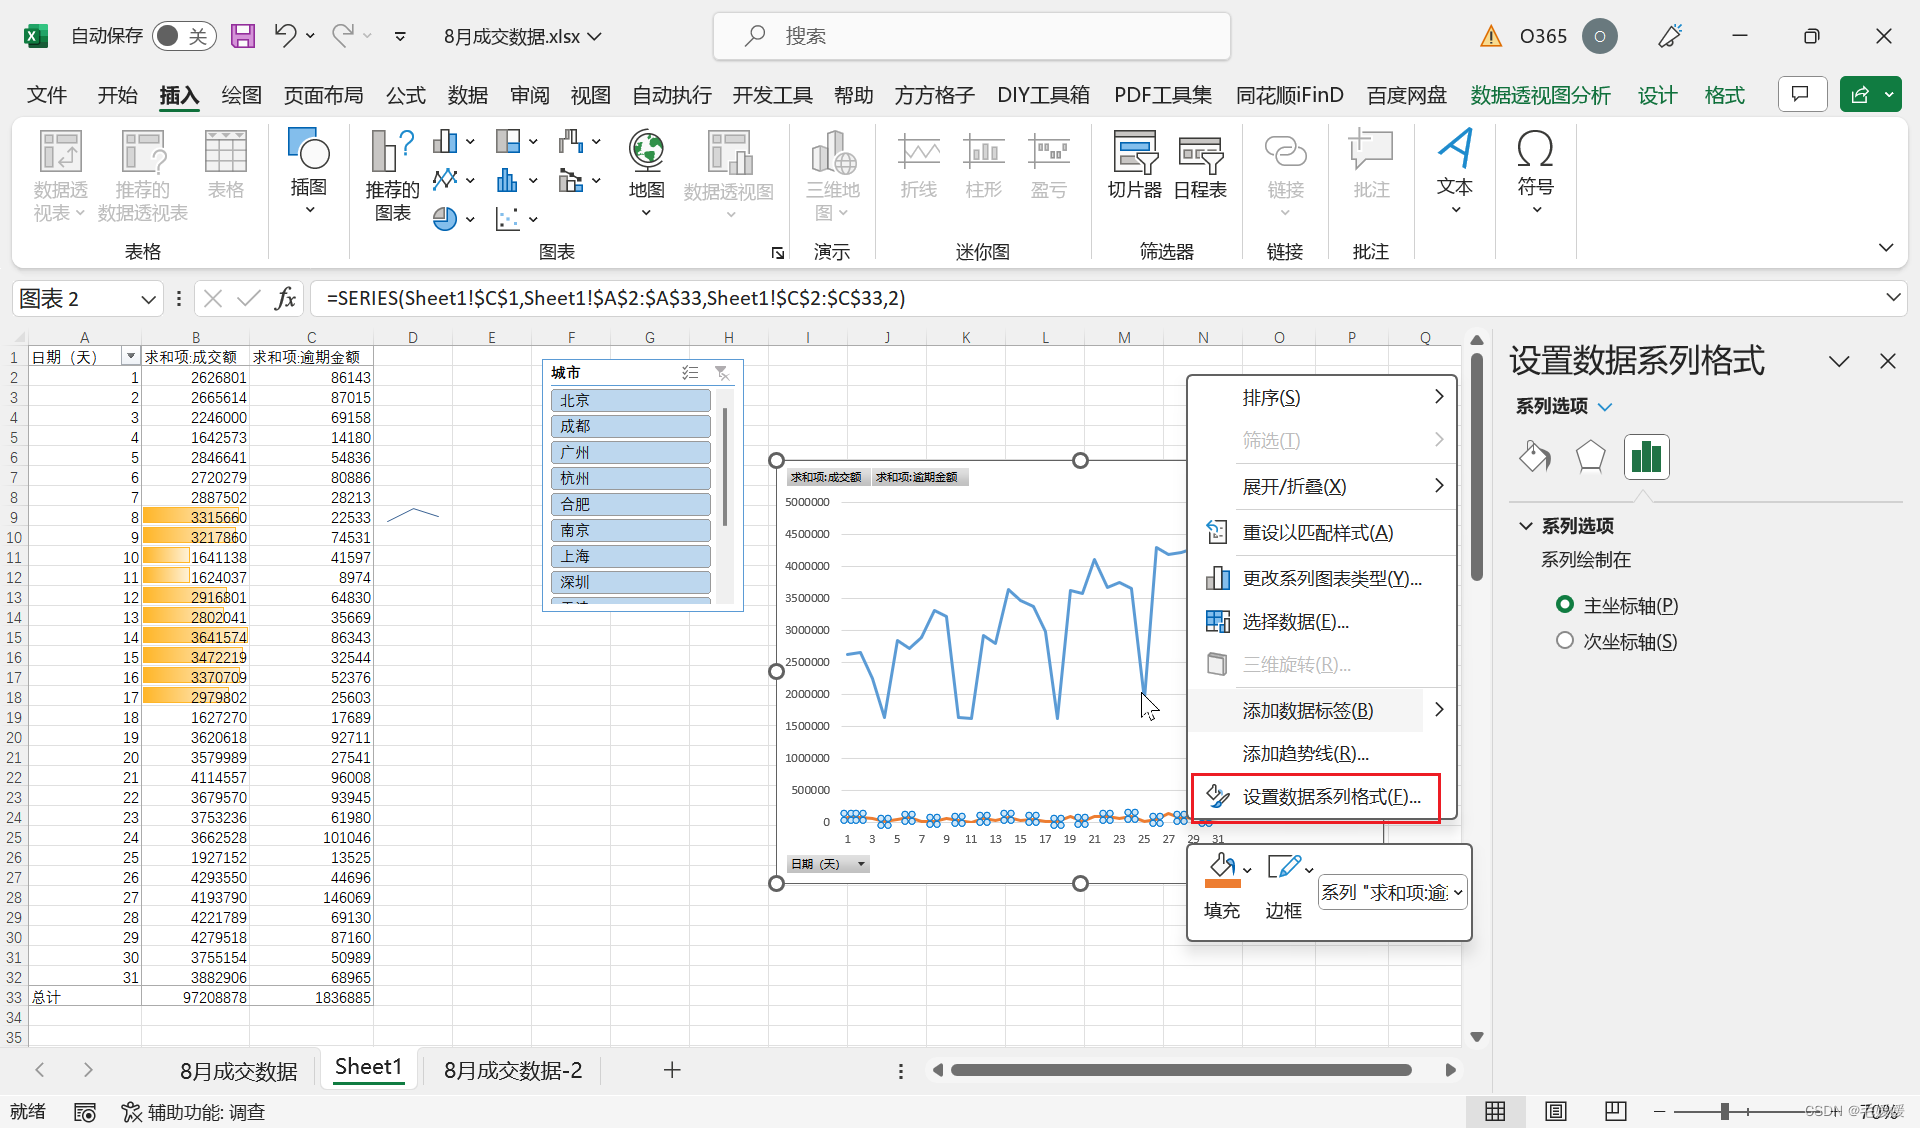Click the line chart insert icon
Viewport: 1920px width, 1128px height.
coord(445,180)
